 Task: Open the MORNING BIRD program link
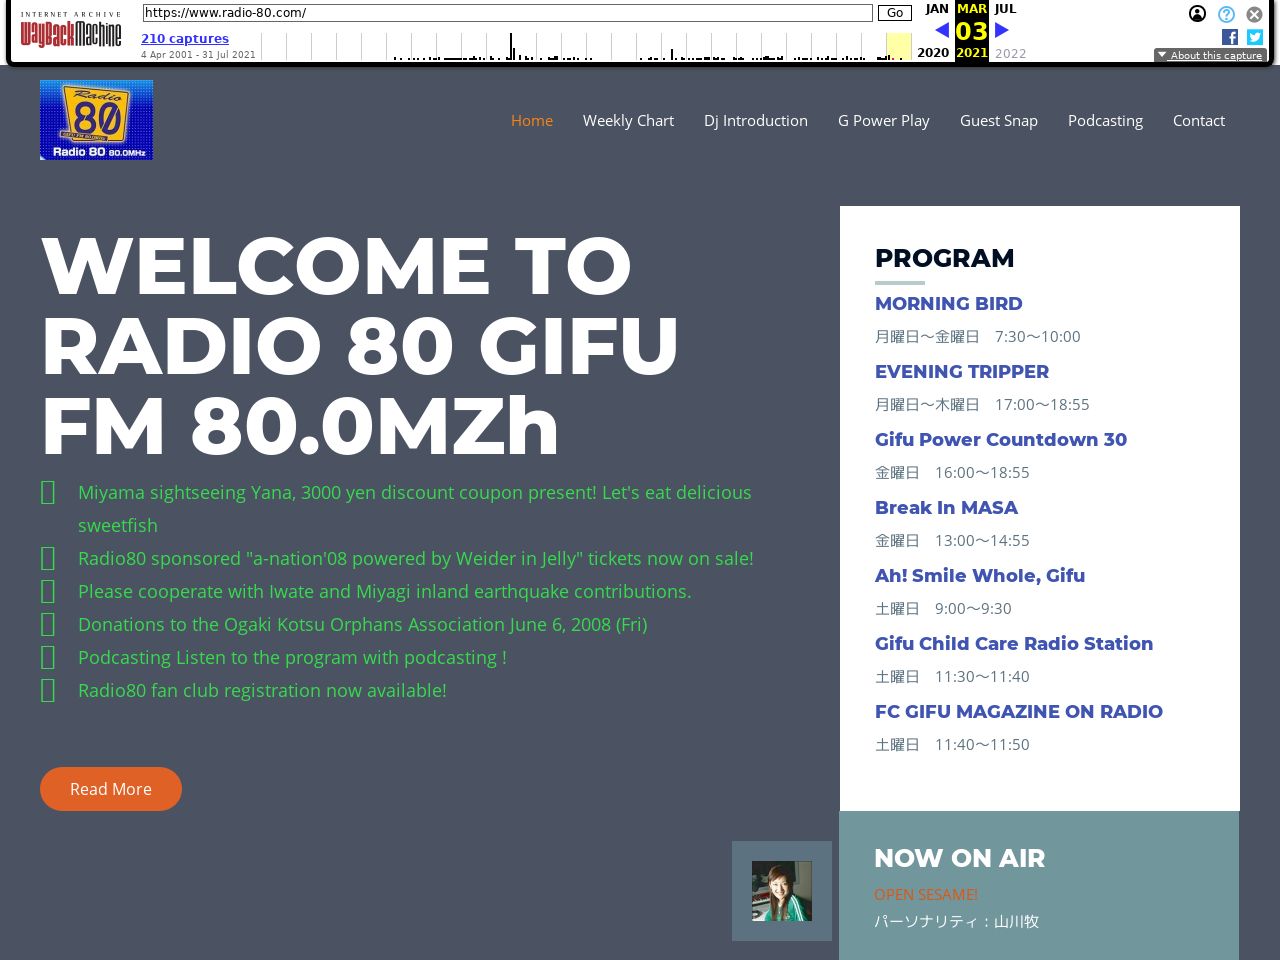(x=948, y=303)
